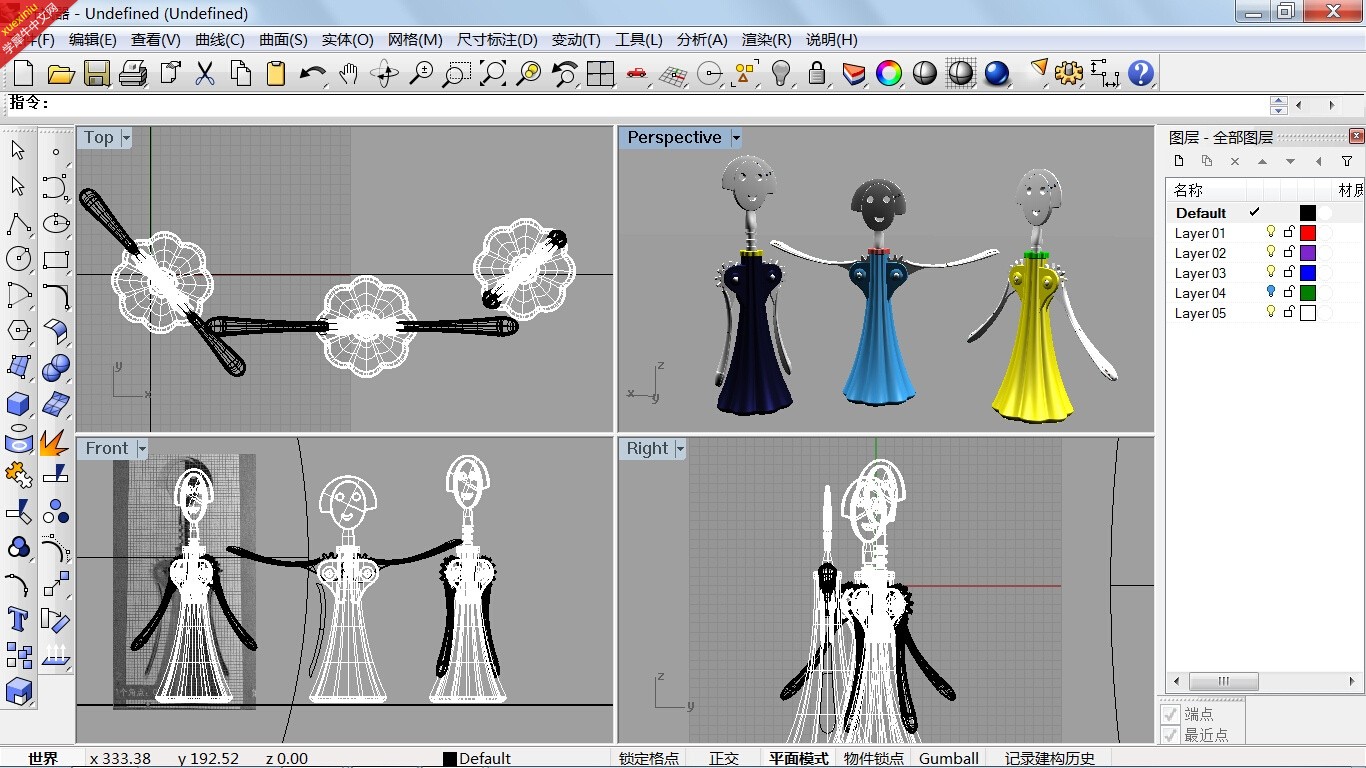The image size is (1366, 768).
Task: Paste from clipboard using the clipboard icon
Action: coord(277,73)
